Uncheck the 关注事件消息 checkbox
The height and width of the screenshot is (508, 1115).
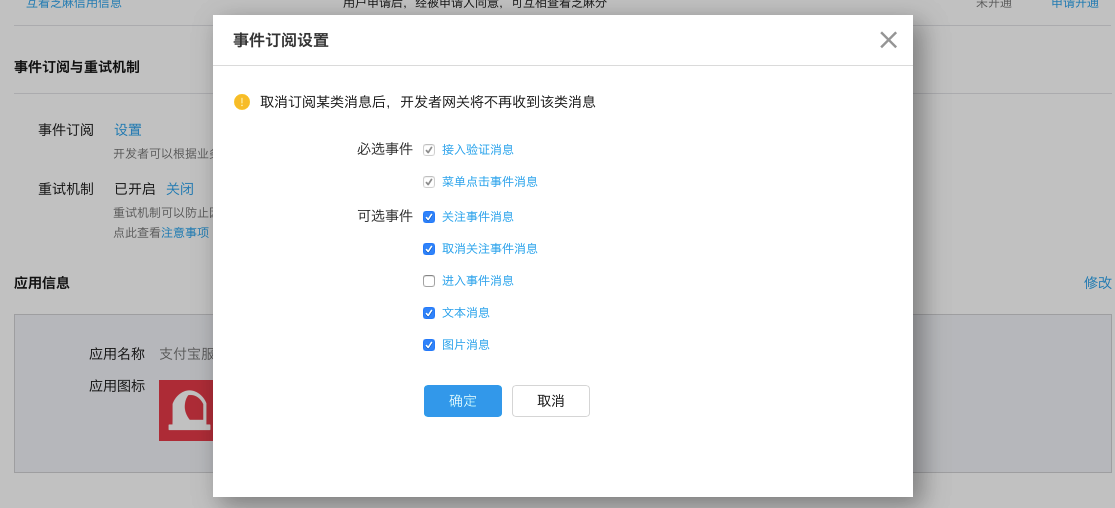(429, 217)
